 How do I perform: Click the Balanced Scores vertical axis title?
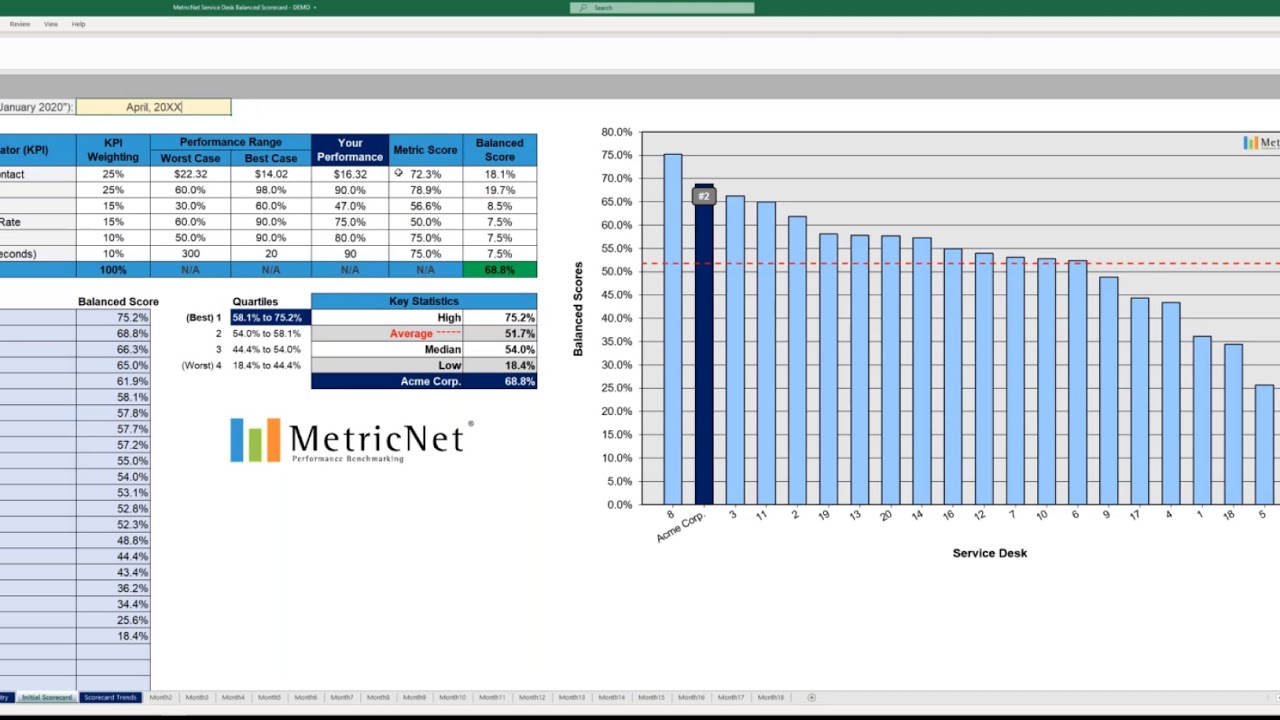click(578, 309)
